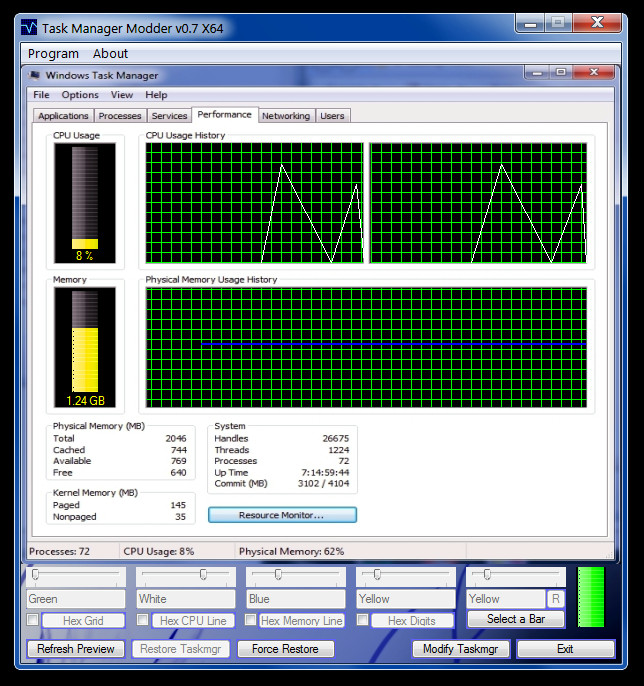Enable the Hex Digits checkbox
The image size is (644, 686).
(x=363, y=620)
